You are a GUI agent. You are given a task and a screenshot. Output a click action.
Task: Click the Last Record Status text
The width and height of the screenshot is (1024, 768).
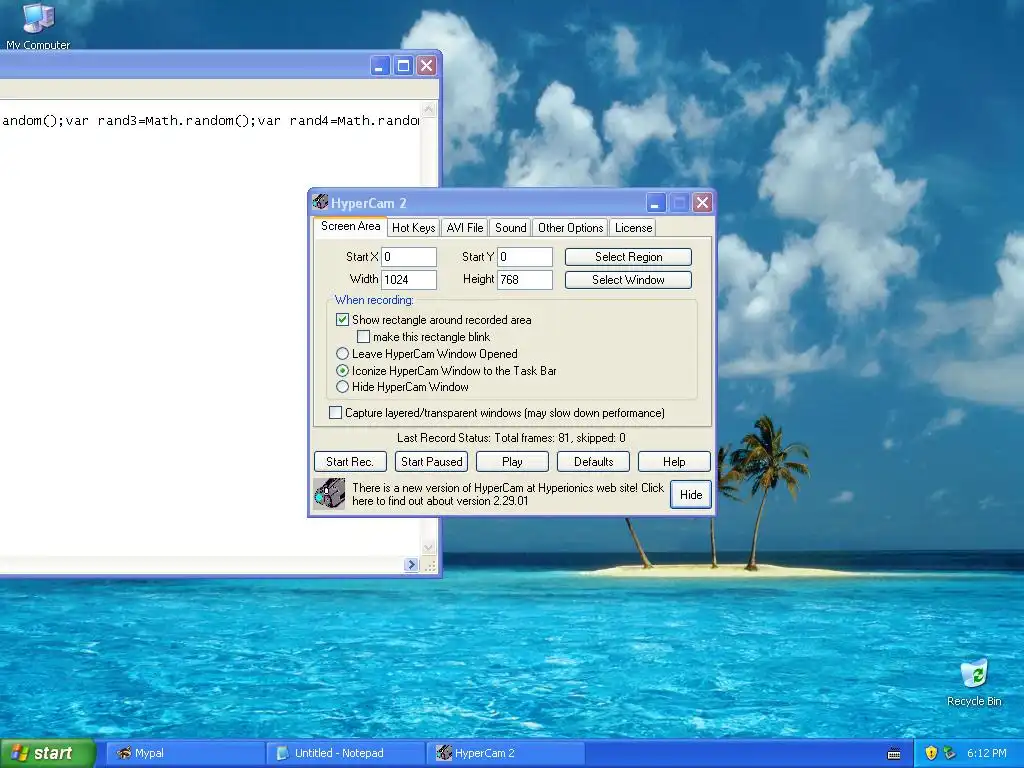[x=511, y=438]
